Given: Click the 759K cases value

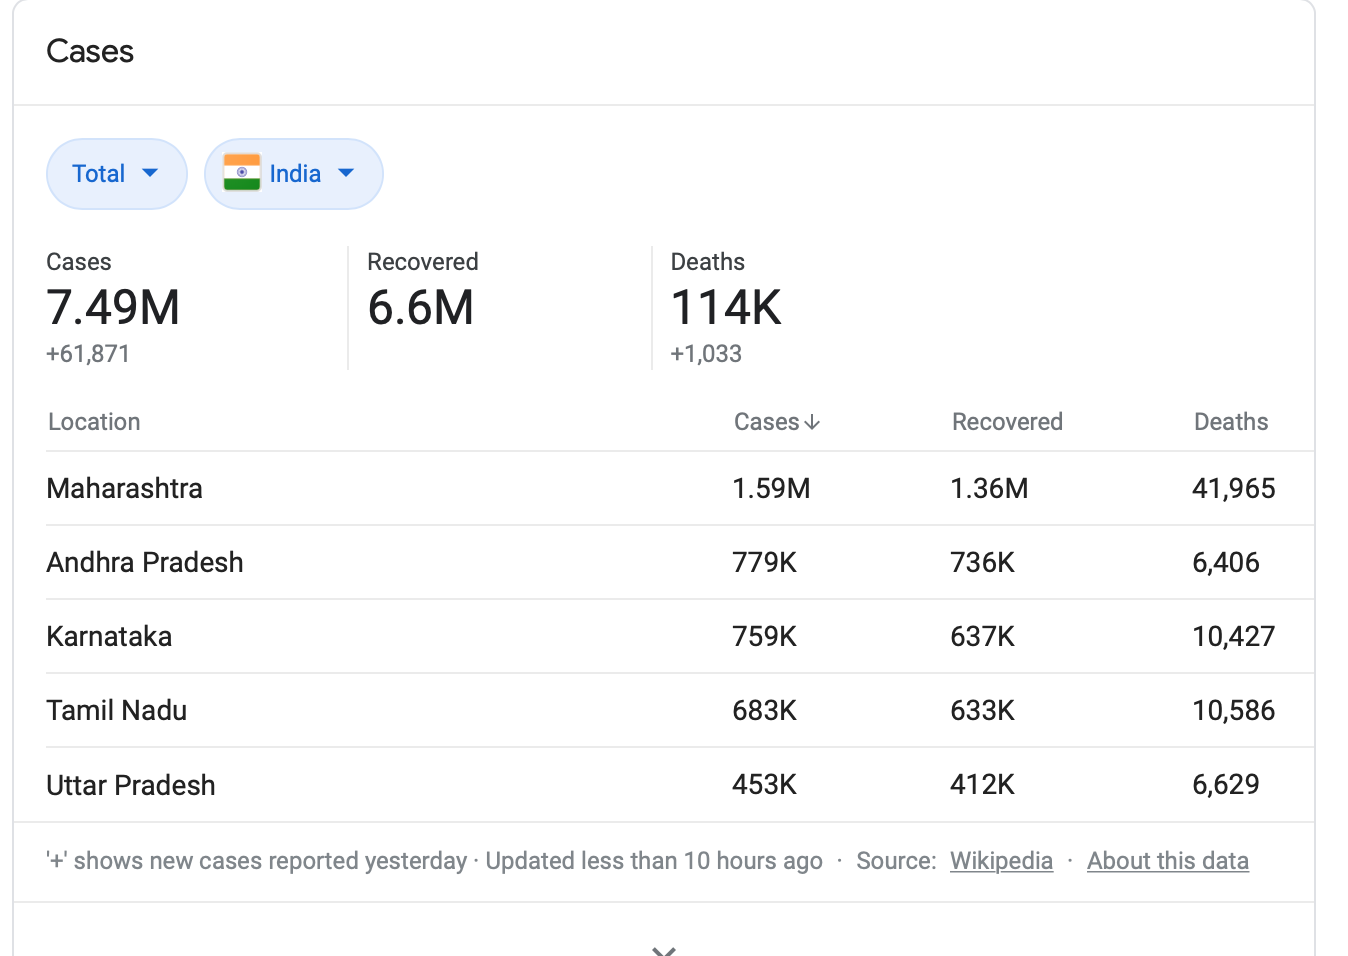Looking at the screenshot, I should pos(765,637).
